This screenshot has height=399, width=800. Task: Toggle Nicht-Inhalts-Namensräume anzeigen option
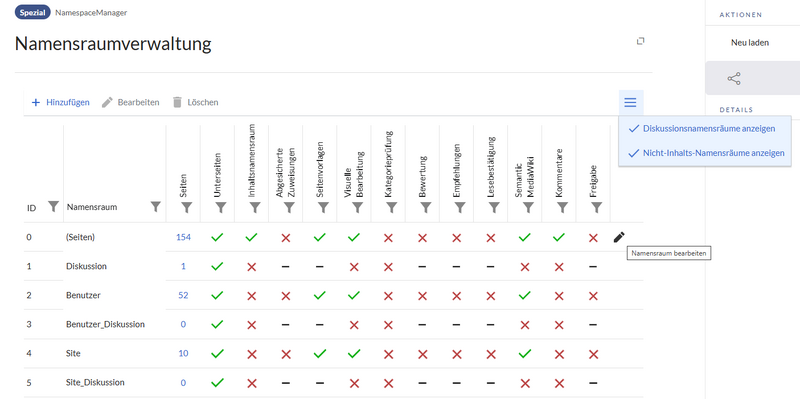coord(705,153)
